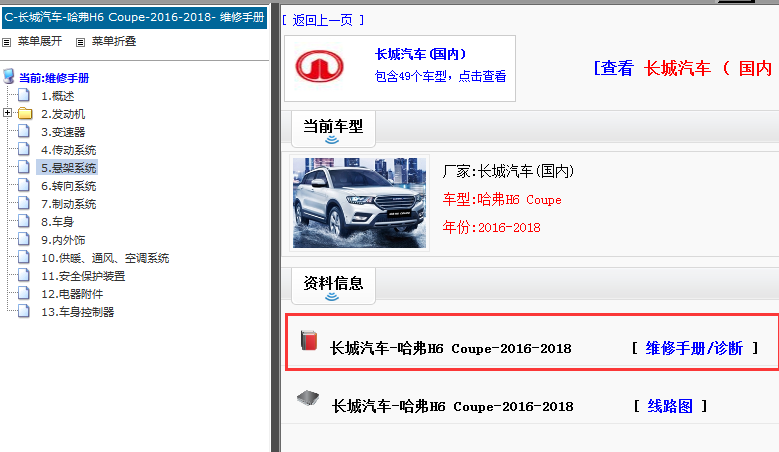Select the highlighted 5.悬架系统 item
The width and height of the screenshot is (779, 452).
click(x=68, y=168)
